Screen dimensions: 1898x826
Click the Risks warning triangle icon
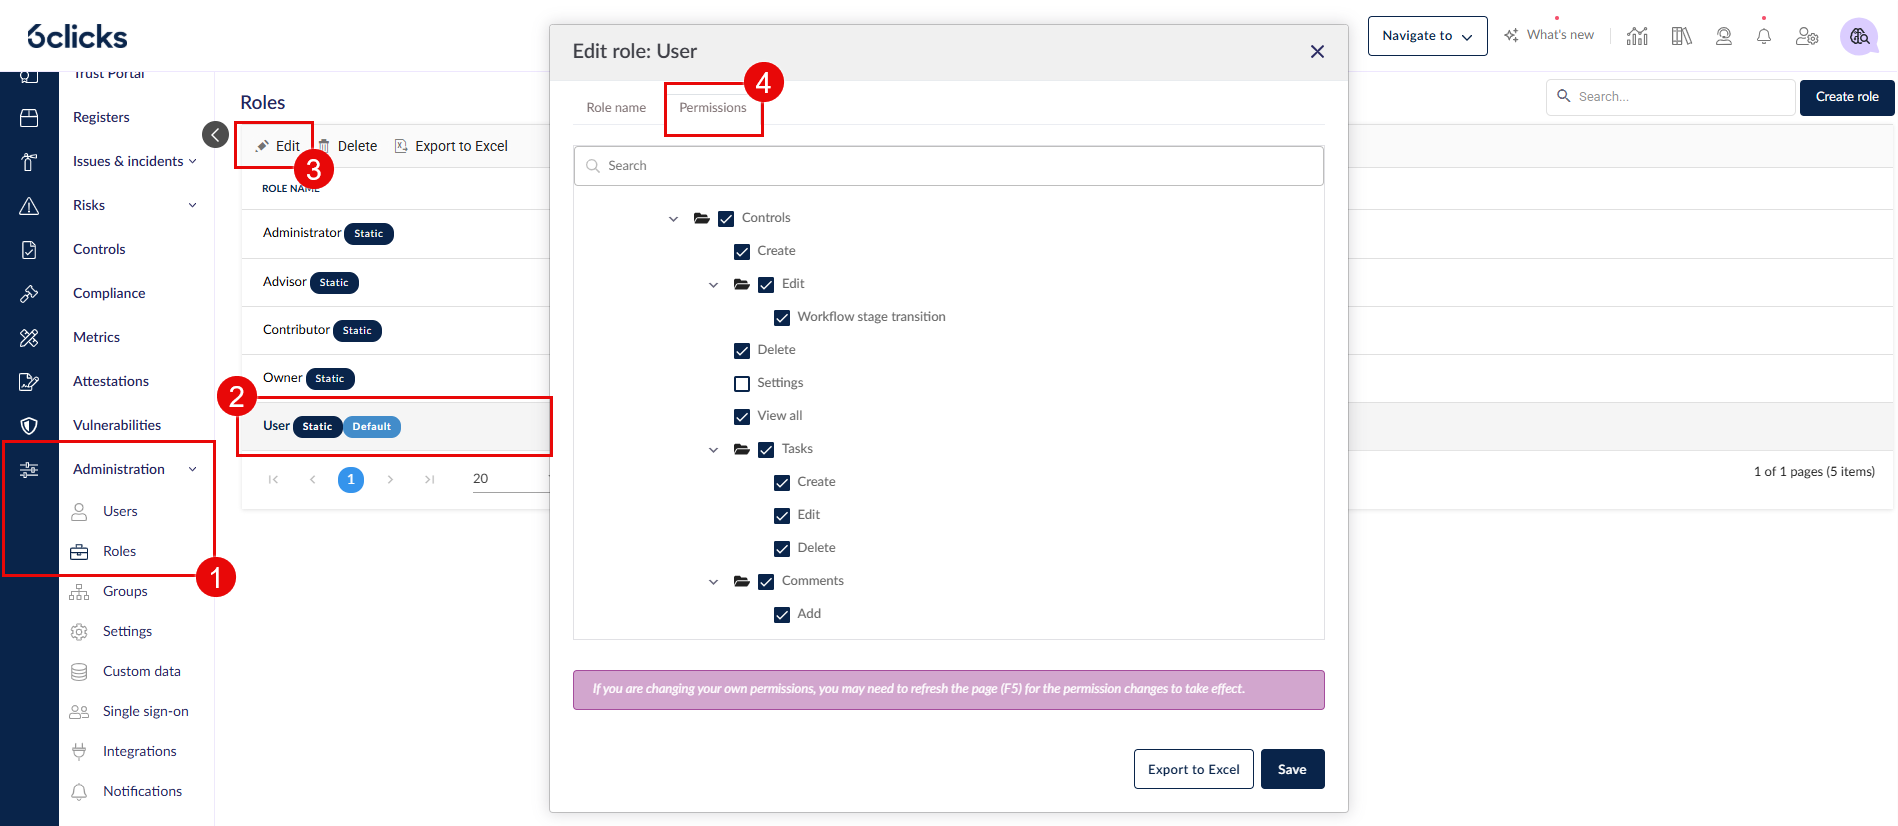[x=29, y=206]
